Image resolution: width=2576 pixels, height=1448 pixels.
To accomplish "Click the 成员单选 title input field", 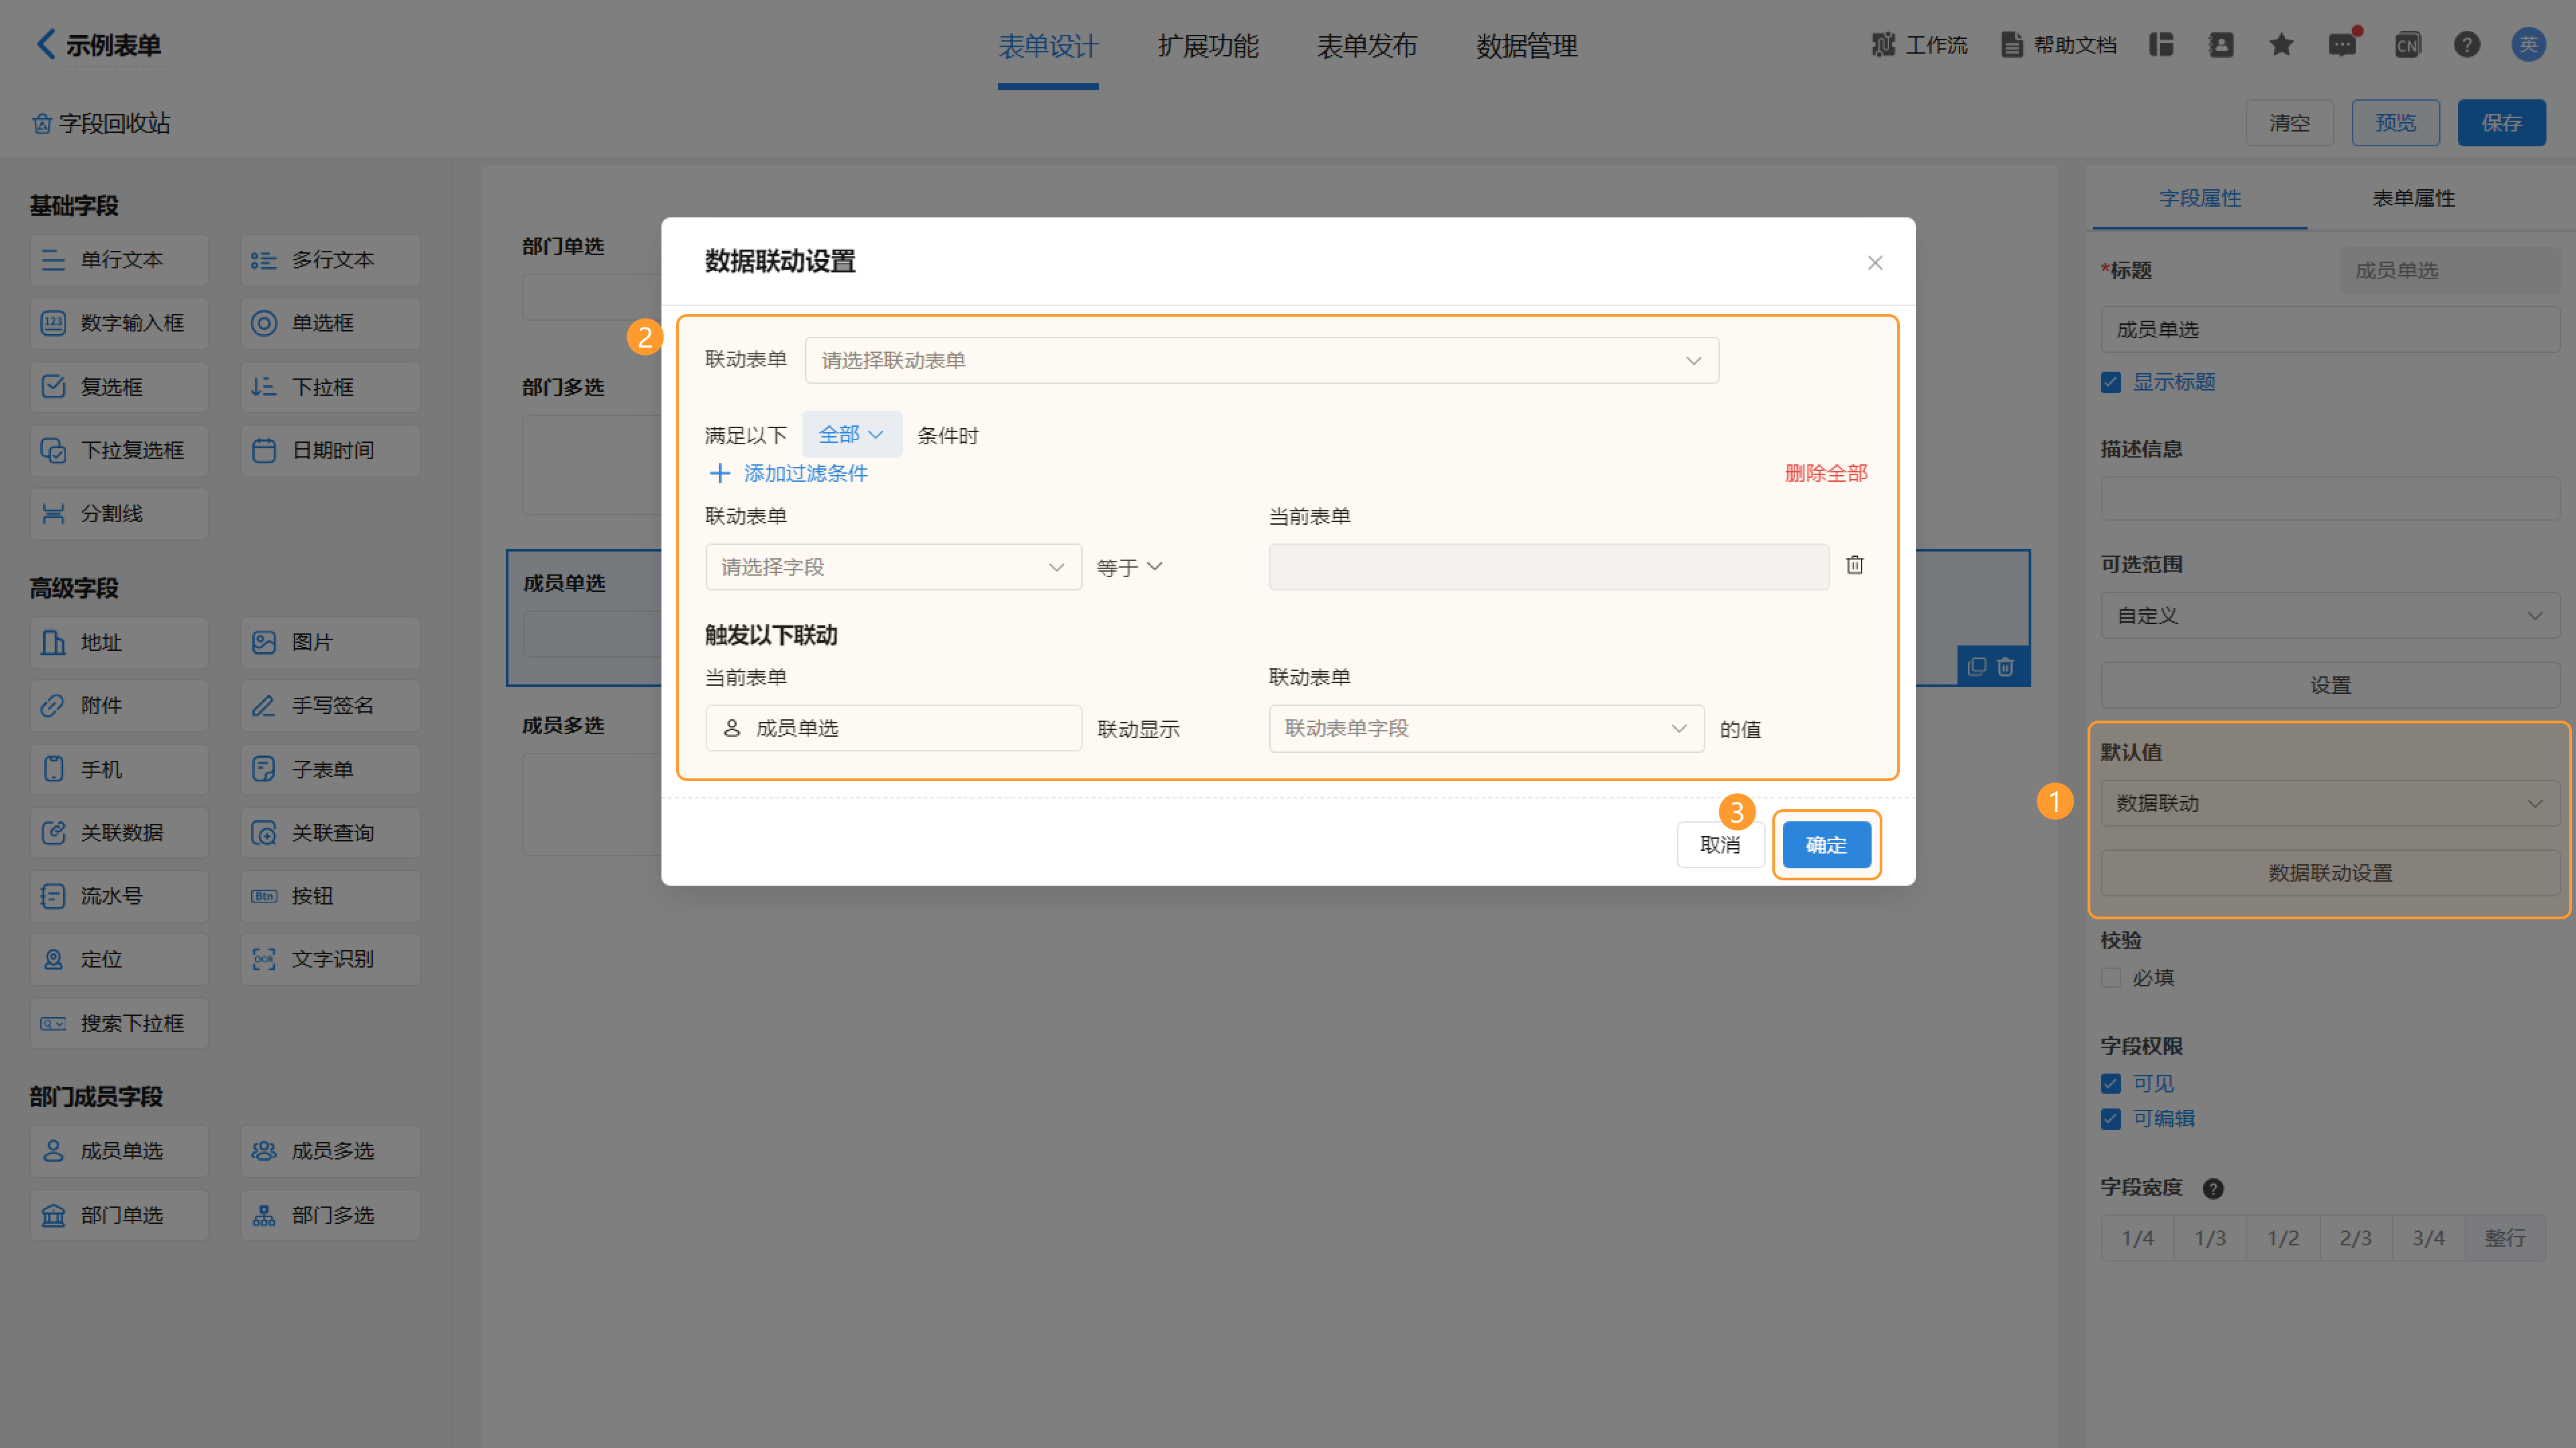I will click(2330, 330).
